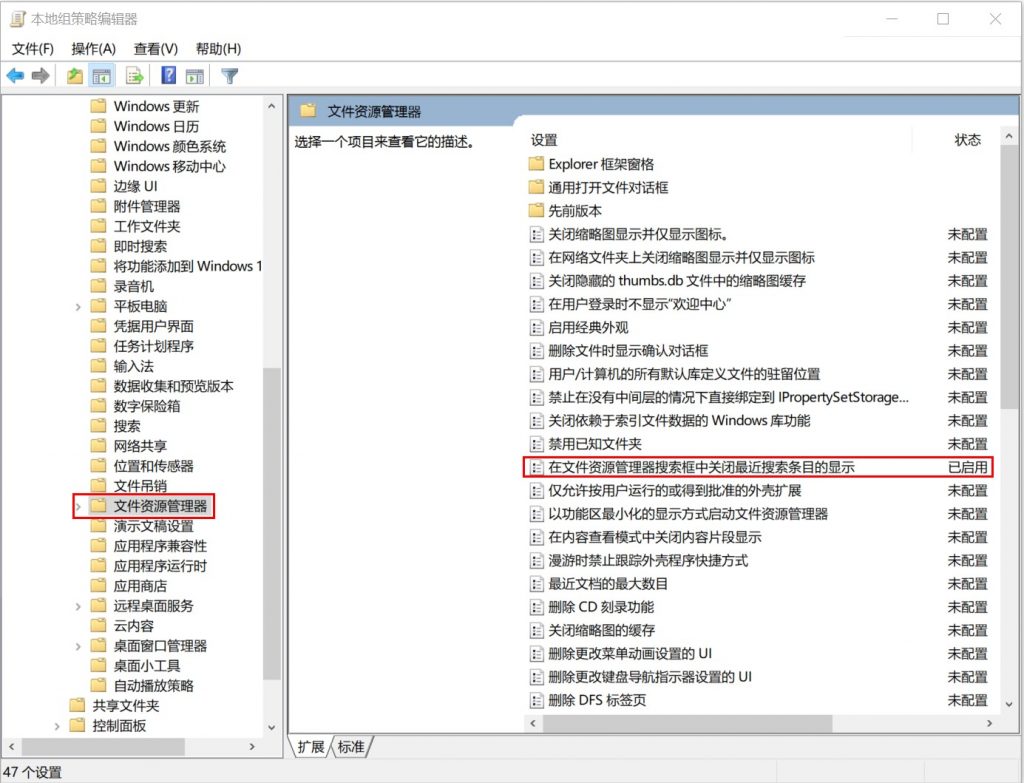Expand the 桌面窗口管理器 tree node
Viewport: 1024px width, 783px height.
78,646
